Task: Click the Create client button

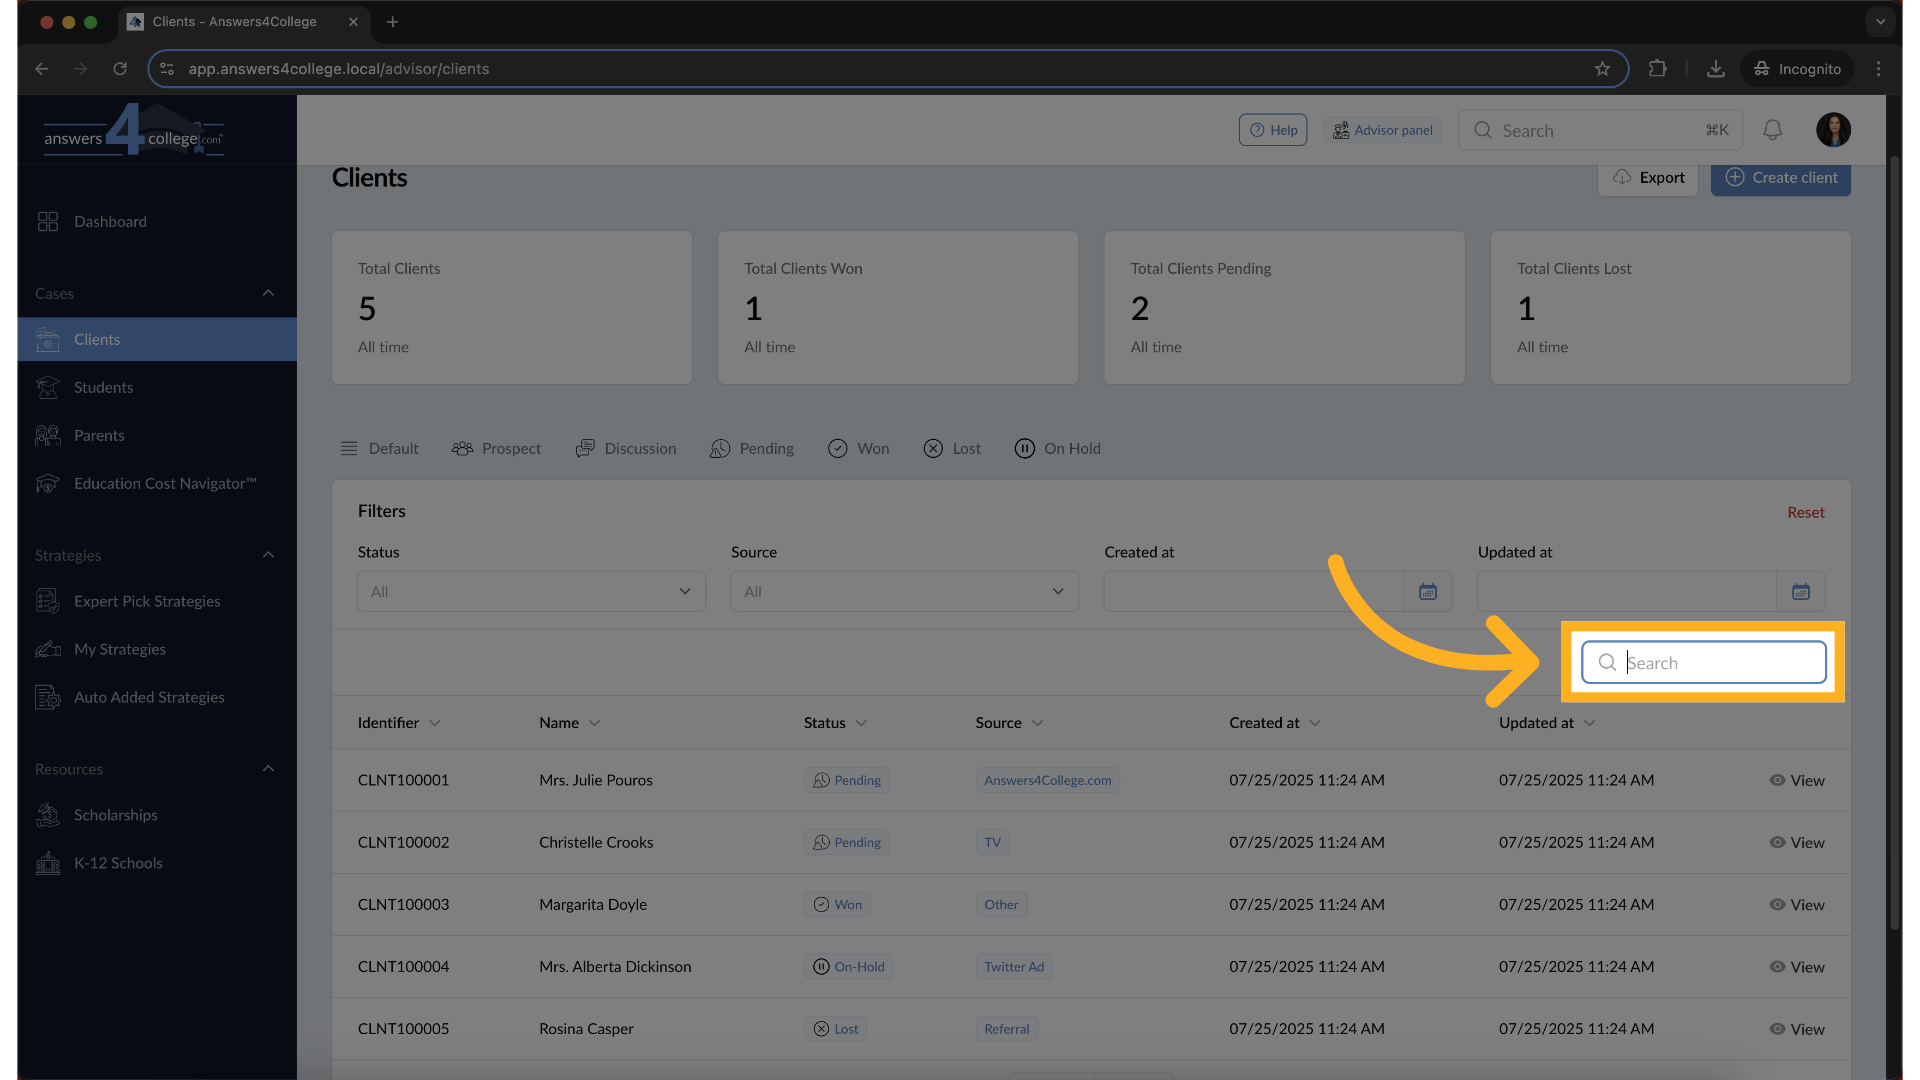Action: tap(1780, 178)
